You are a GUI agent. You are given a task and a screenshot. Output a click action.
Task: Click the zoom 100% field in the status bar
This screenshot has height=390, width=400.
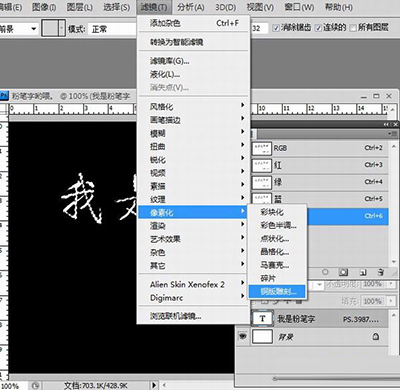(x=13, y=385)
